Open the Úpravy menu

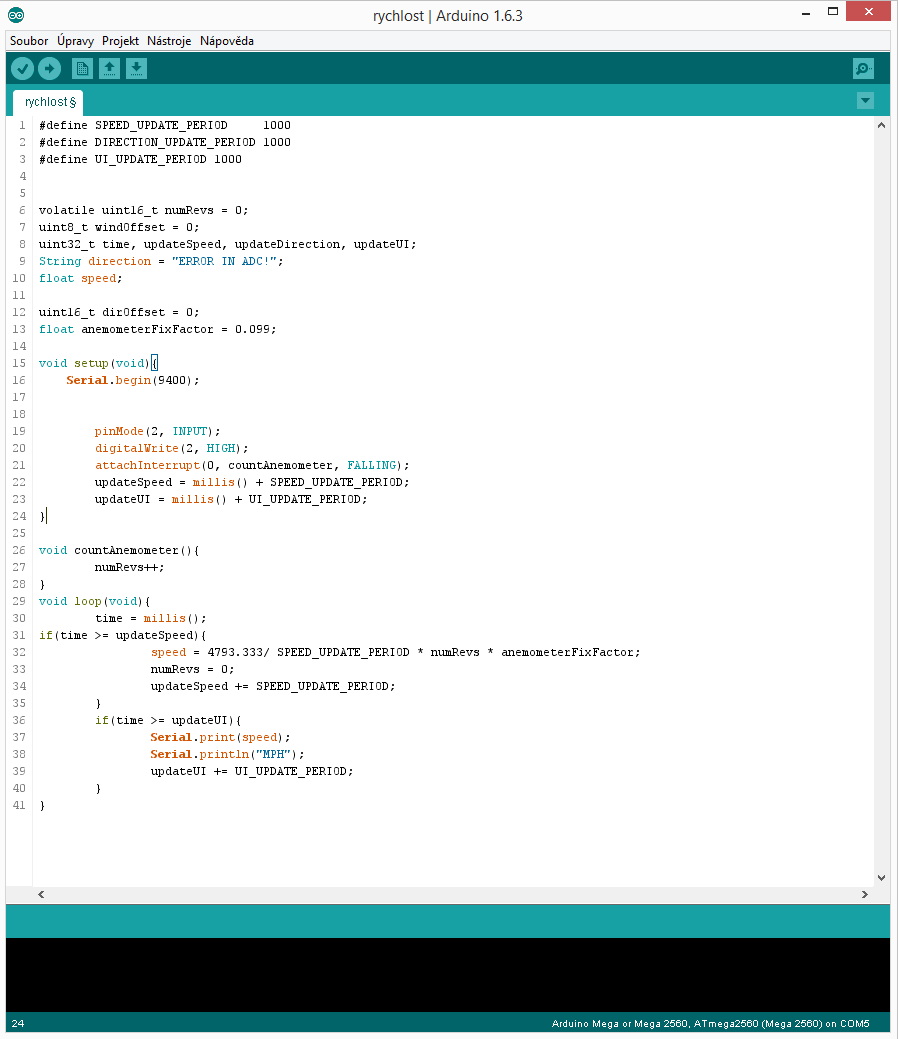coord(76,41)
